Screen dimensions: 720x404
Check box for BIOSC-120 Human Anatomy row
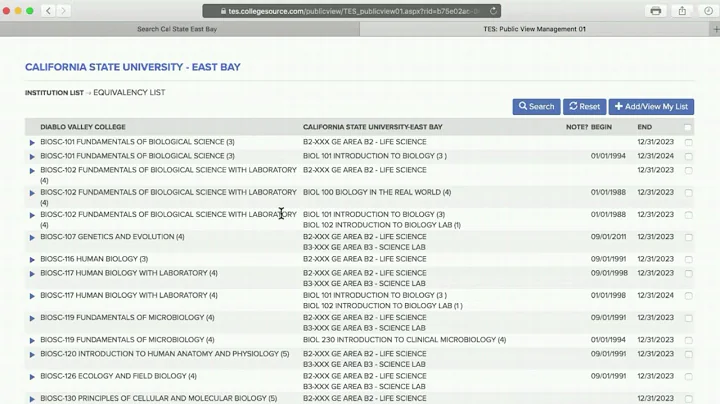tap(688, 354)
